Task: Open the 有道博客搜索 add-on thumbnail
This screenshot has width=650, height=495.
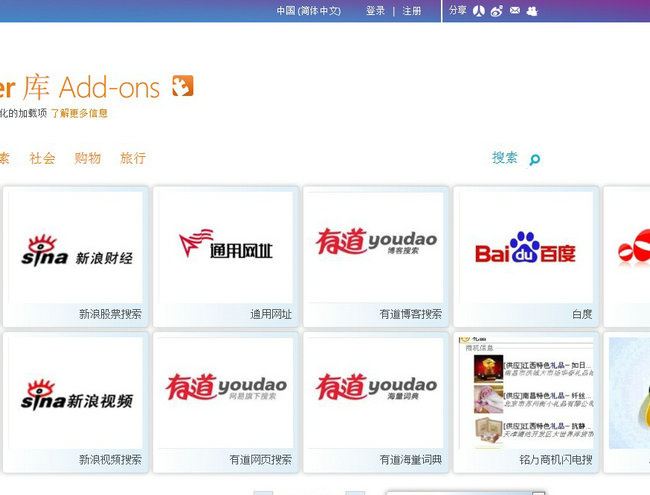Action: (376, 247)
